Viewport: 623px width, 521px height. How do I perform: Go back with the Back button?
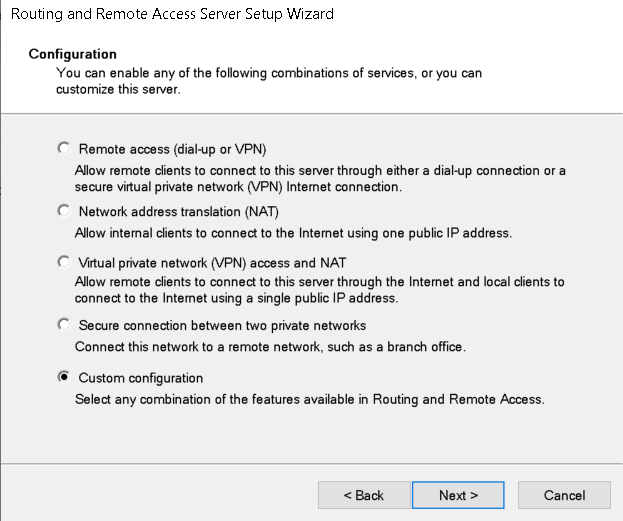[x=363, y=495]
